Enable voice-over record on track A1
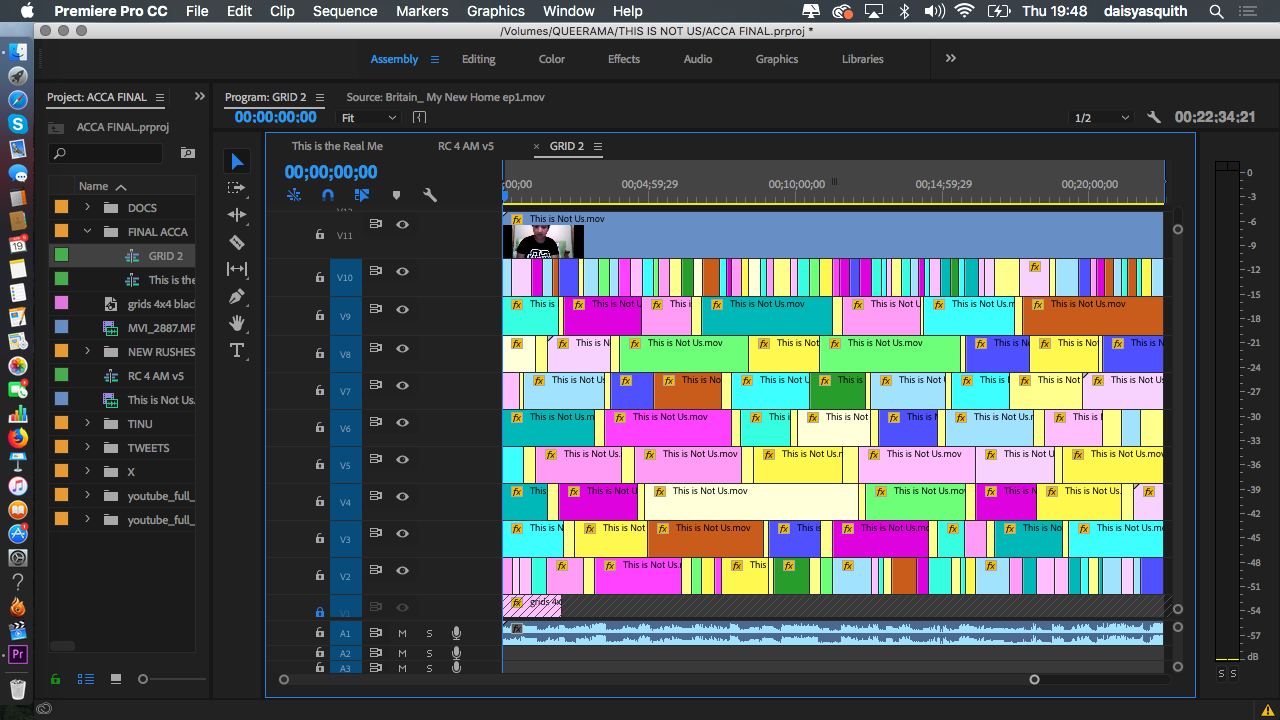 (456, 633)
